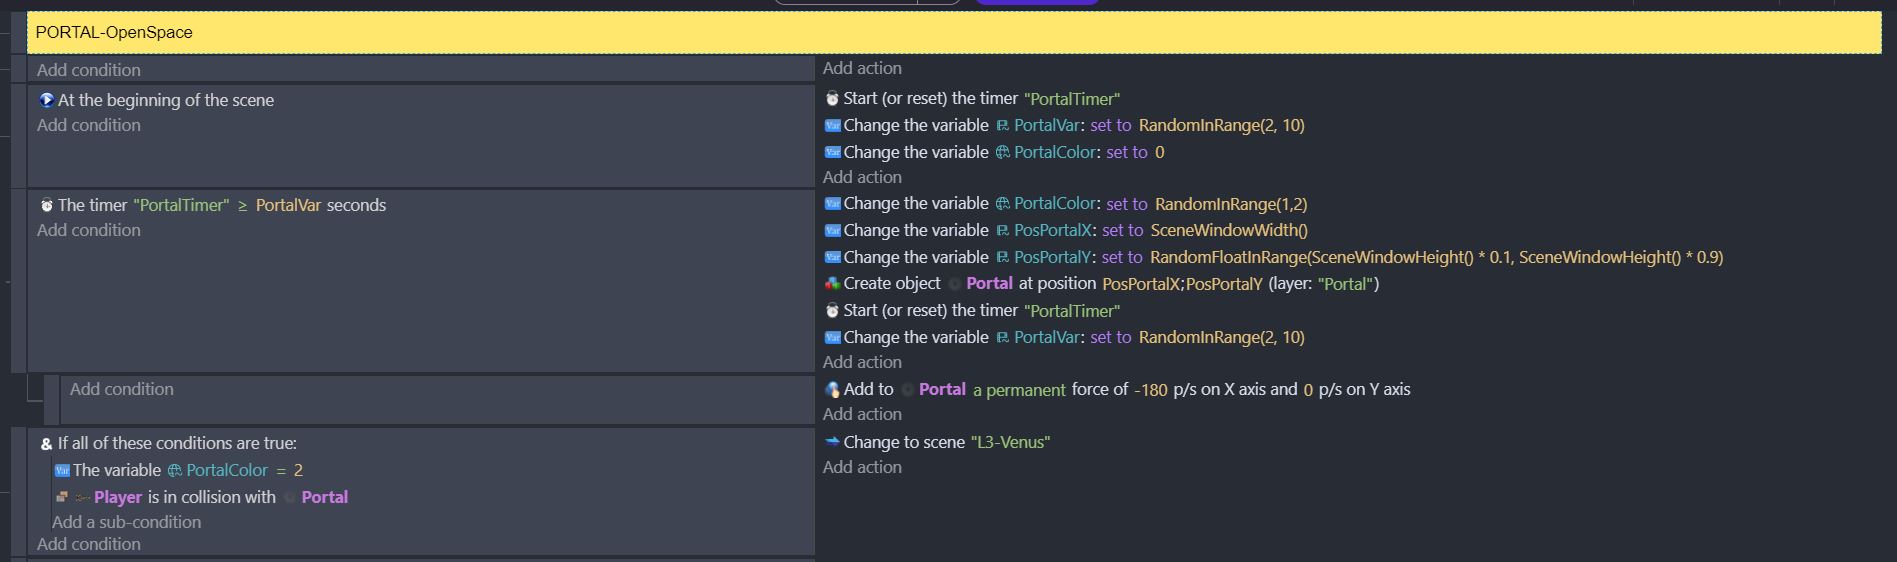
Task: Click the Create object action icon
Action: click(x=832, y=284)
